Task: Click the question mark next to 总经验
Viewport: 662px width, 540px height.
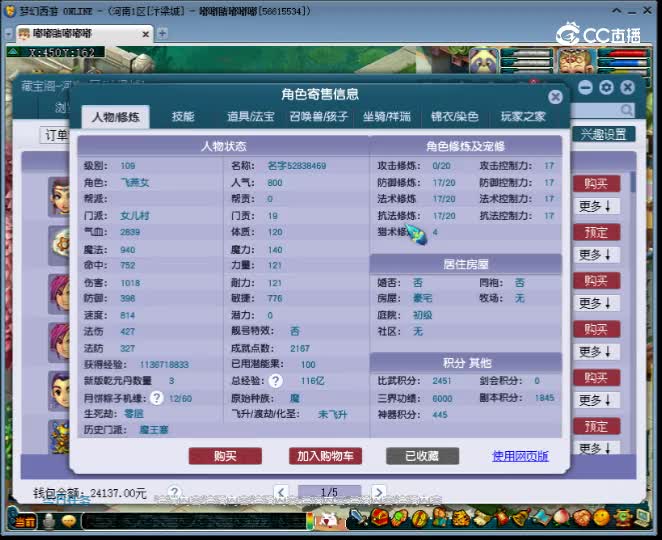Action: pos(276,381)
